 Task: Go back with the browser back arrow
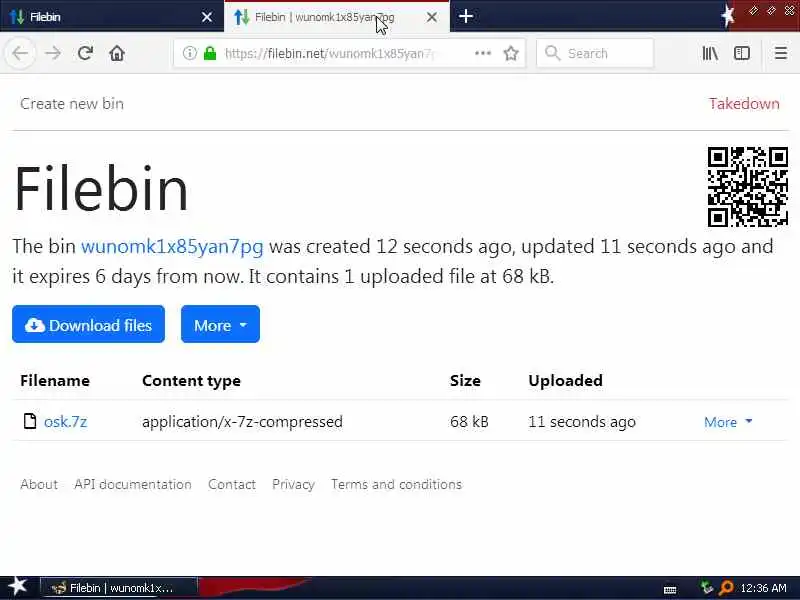pyautogui.click(x=20, y=53)
